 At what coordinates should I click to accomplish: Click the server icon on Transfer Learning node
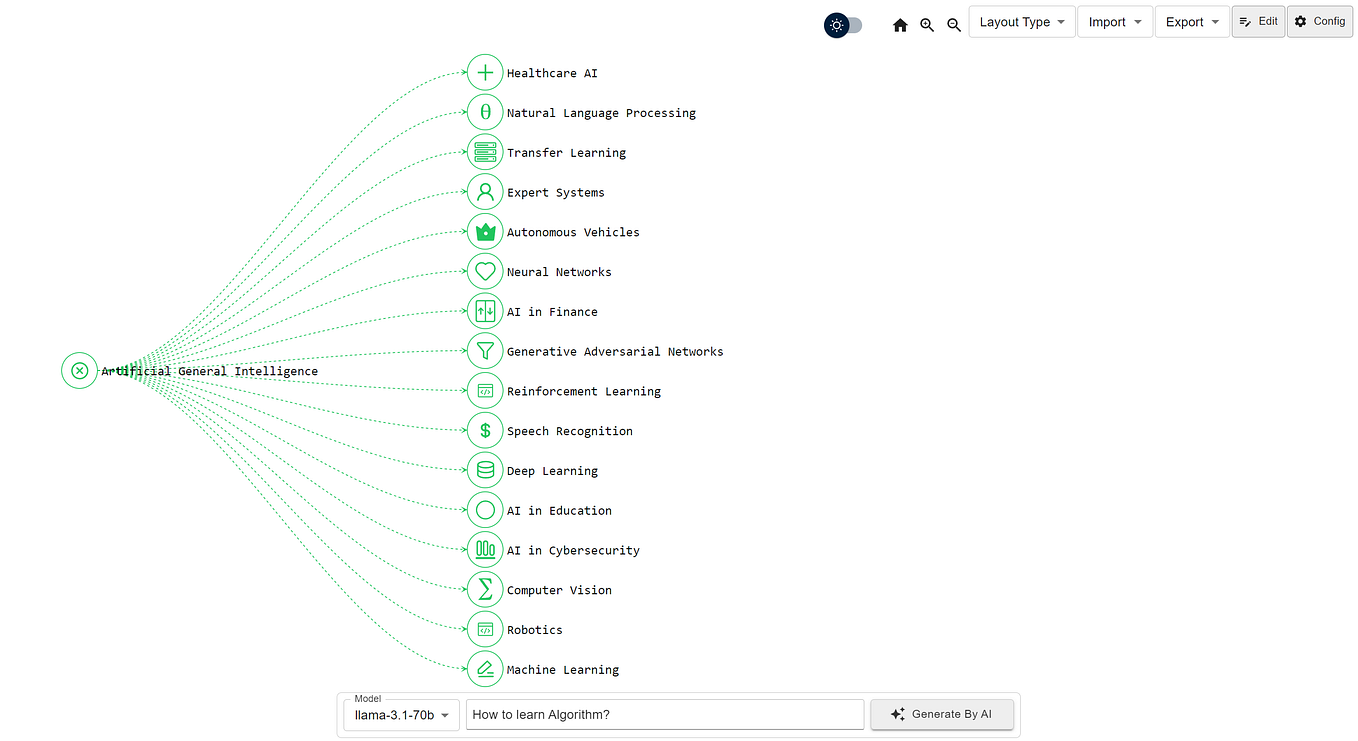click(485, 152)
